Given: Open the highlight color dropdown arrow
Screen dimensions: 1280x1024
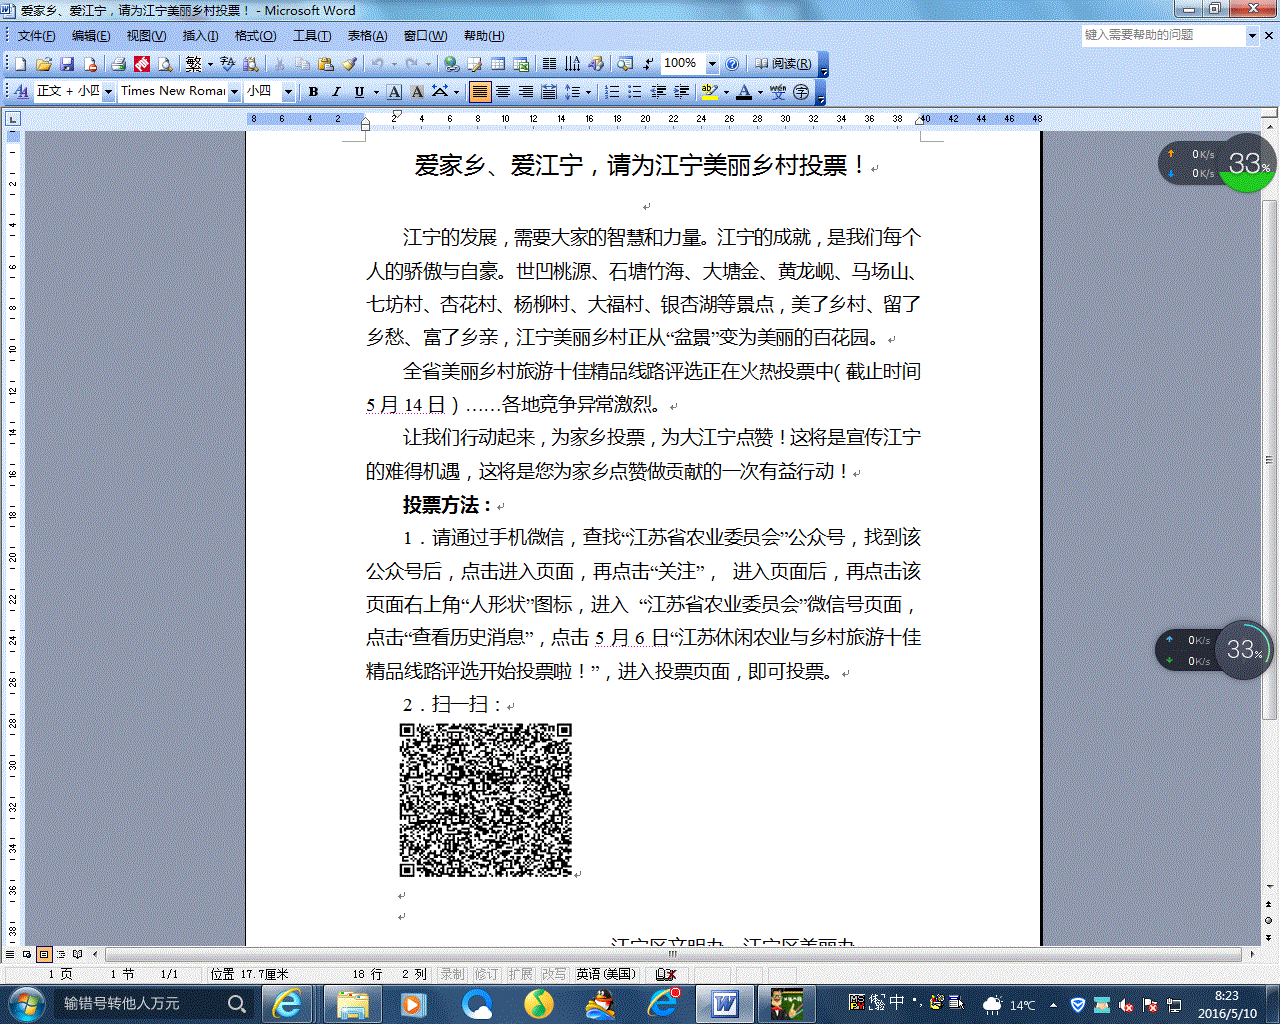Looking at the screenshot, I should point(726,91).
